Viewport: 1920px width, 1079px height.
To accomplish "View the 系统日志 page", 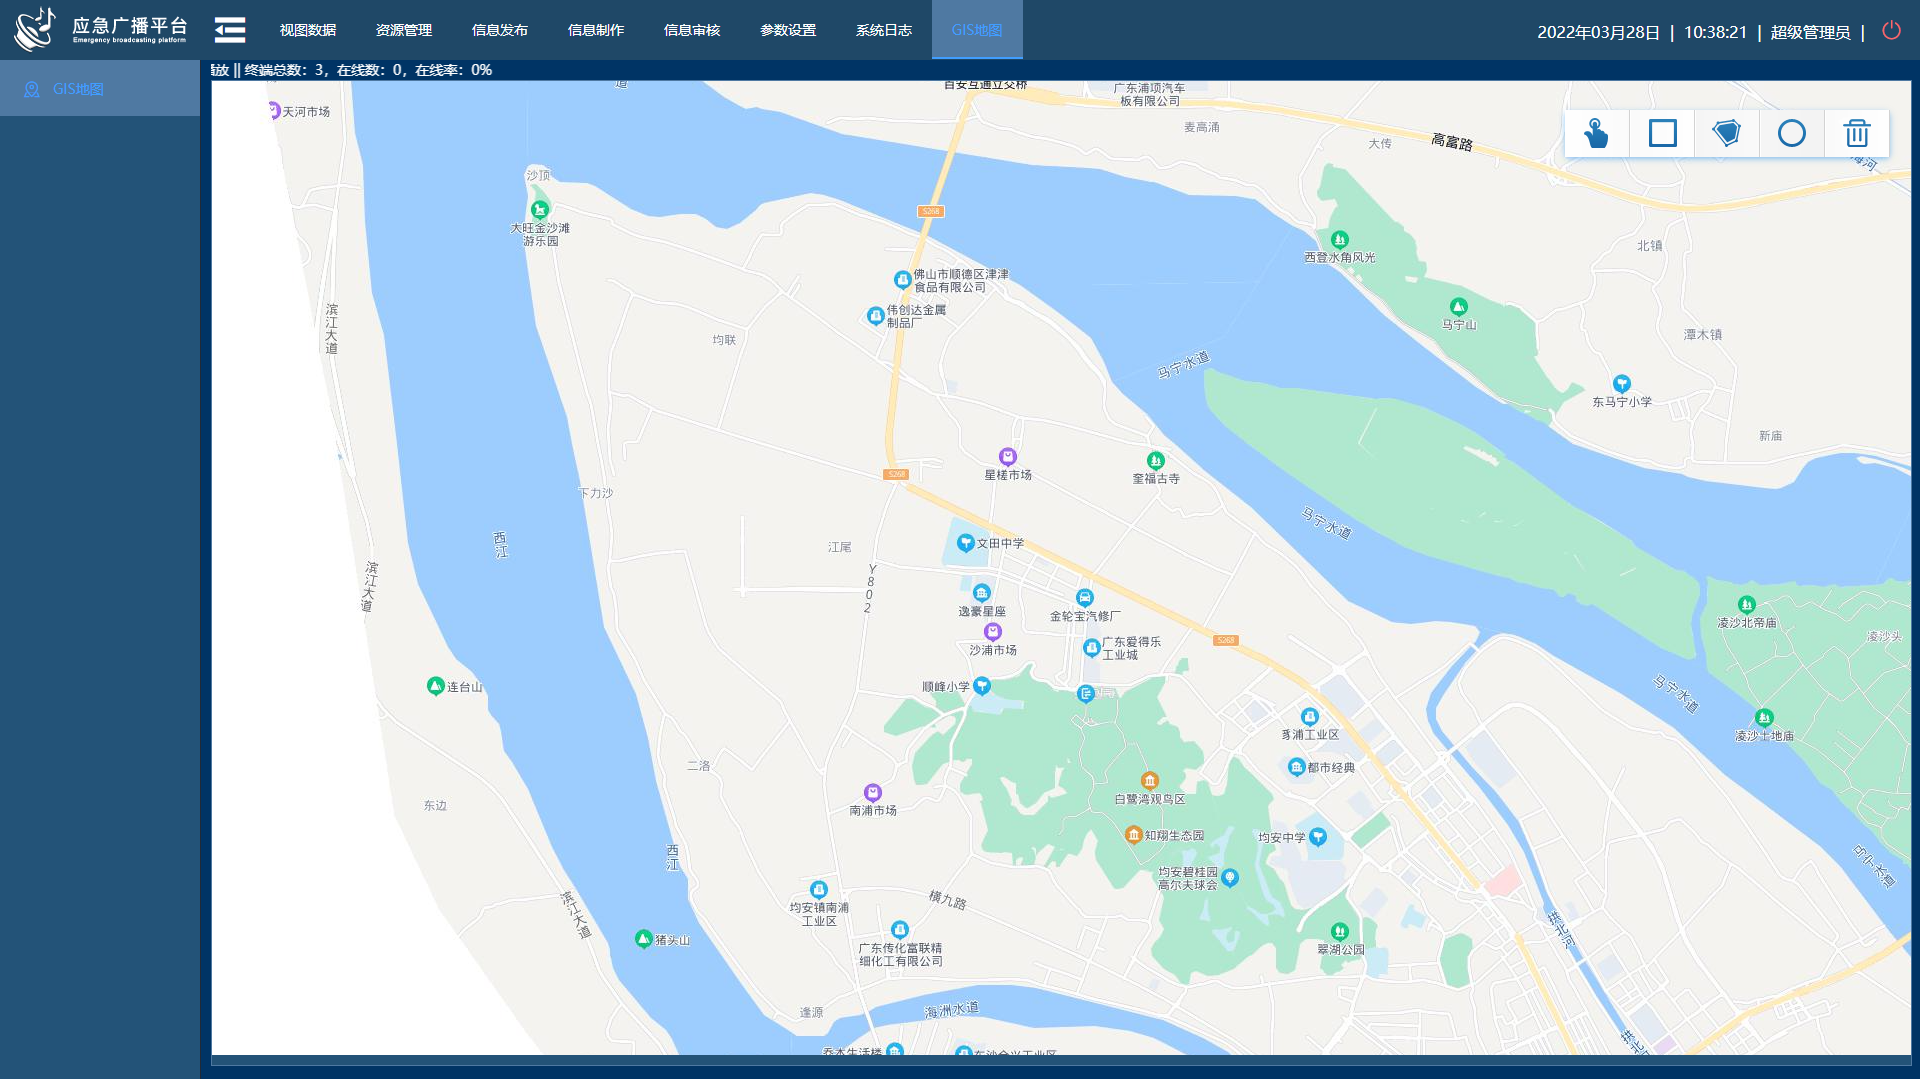I will (x=883, y=30).
